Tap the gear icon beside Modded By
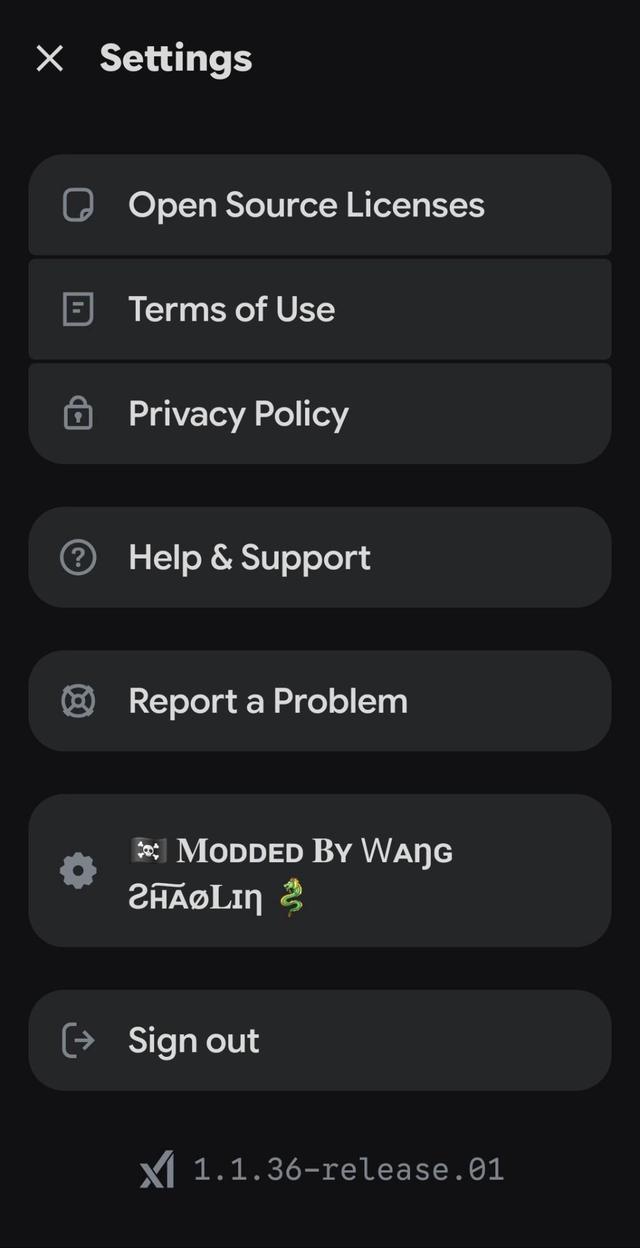The height and width of the screenshot is (1248, 640). click(x=78, y=871)
